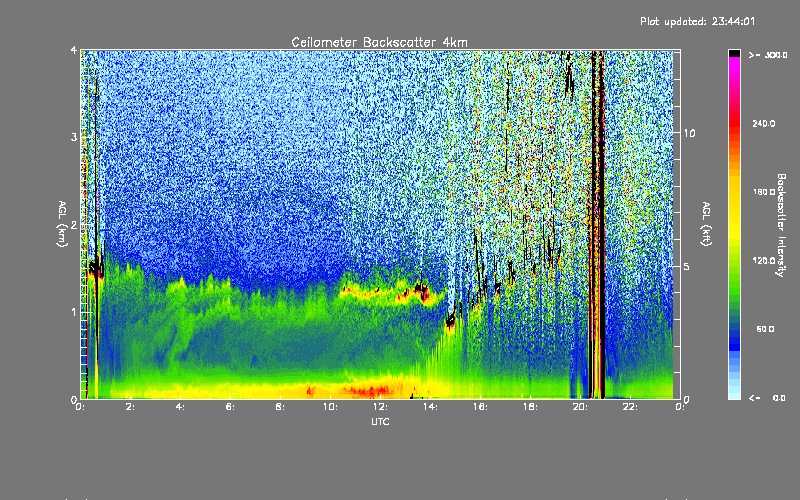Pick the black top segment of the colorbar
The width and height of the screenshot is (800, 500).
click(x=734, y=53)
